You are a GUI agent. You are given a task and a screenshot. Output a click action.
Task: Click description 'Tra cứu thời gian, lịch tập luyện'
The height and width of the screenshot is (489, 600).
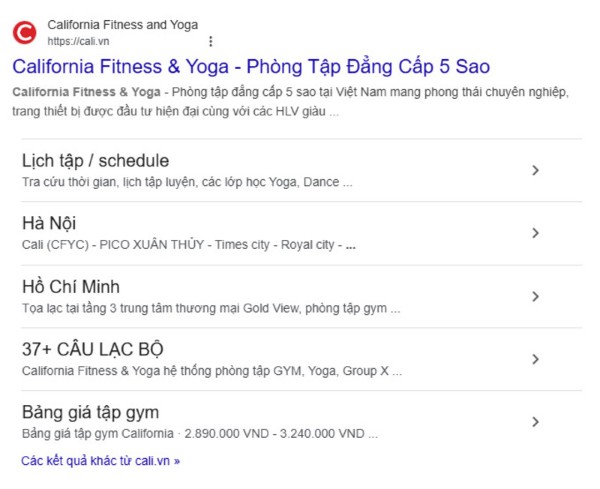pos(187,182)
